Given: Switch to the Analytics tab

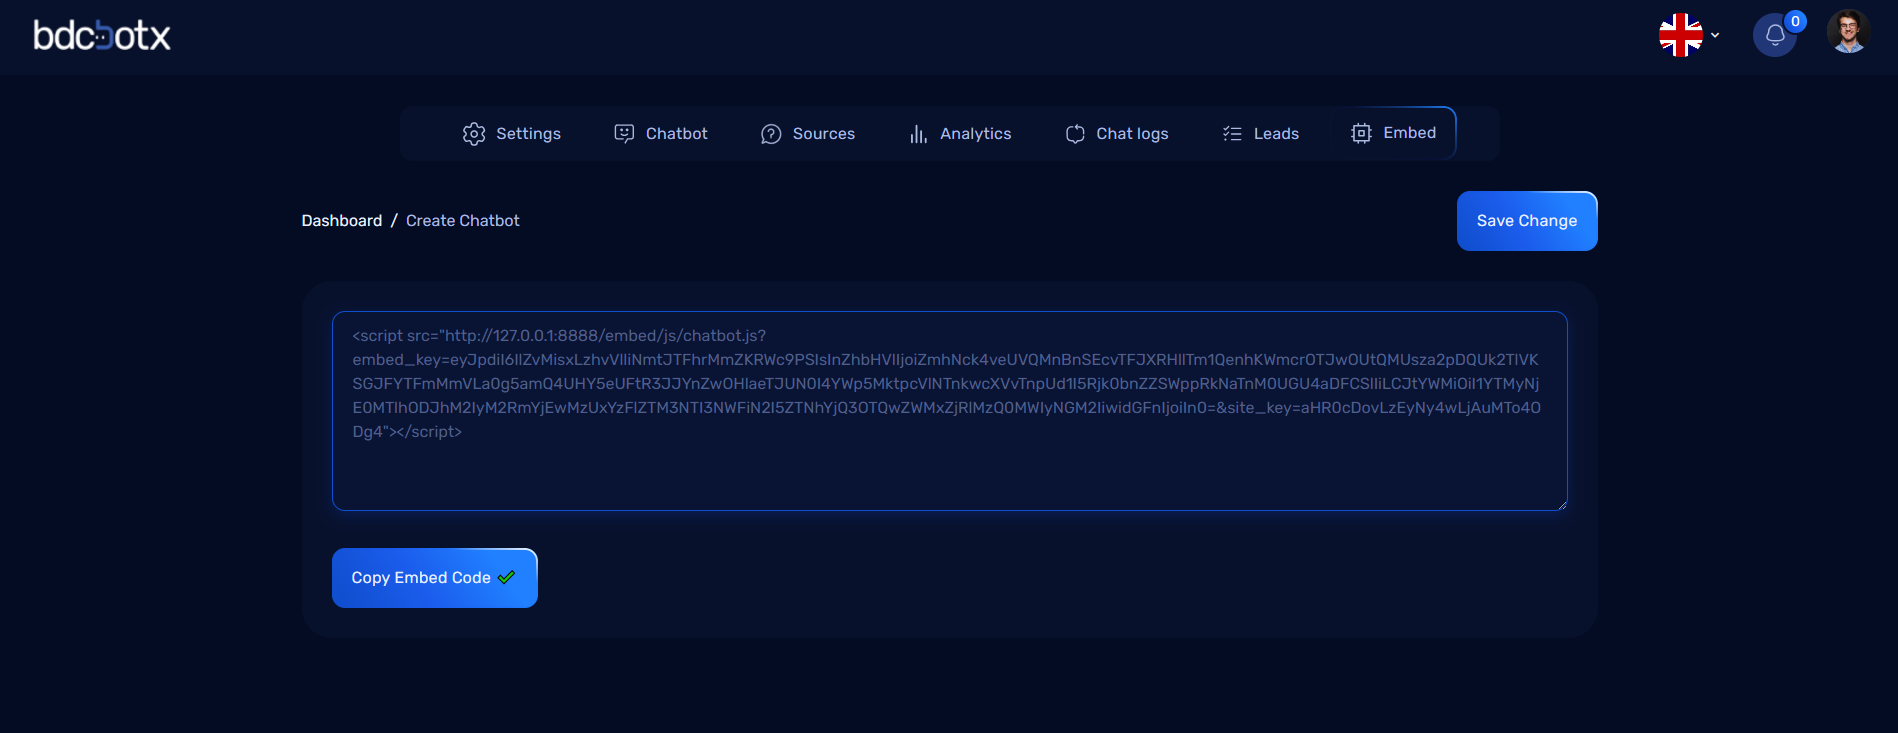Looking at the screenshot, I should click(x=960, y=134).
